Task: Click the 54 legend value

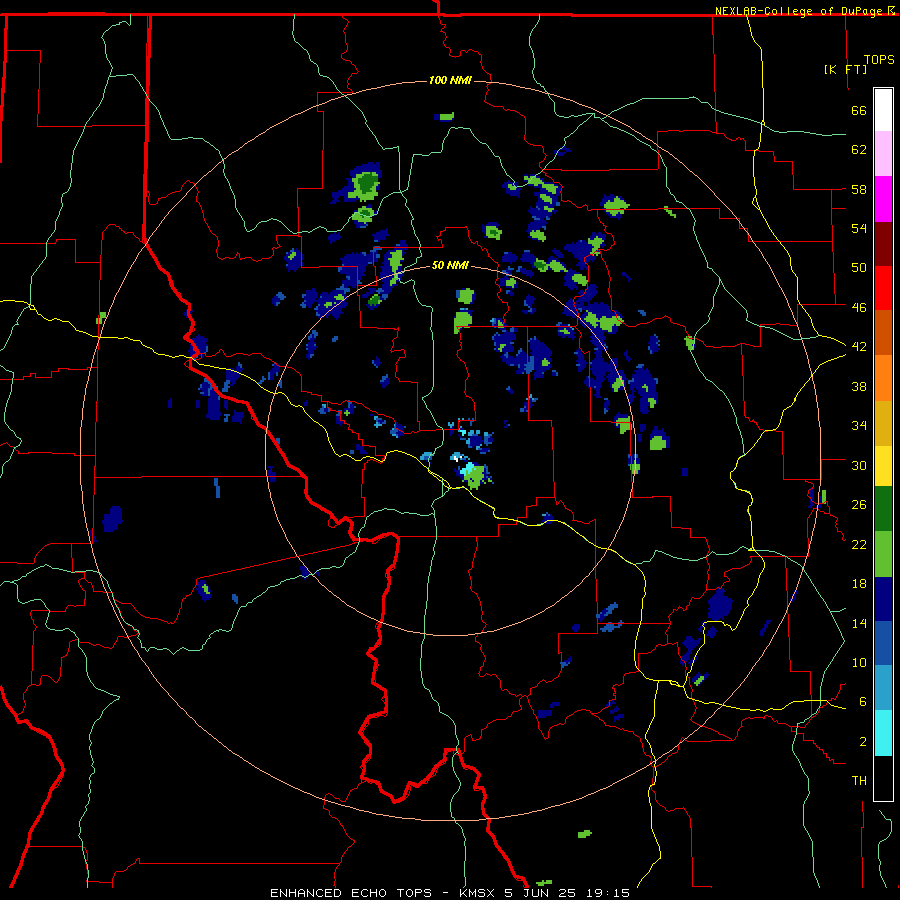Action: [859, 228]
